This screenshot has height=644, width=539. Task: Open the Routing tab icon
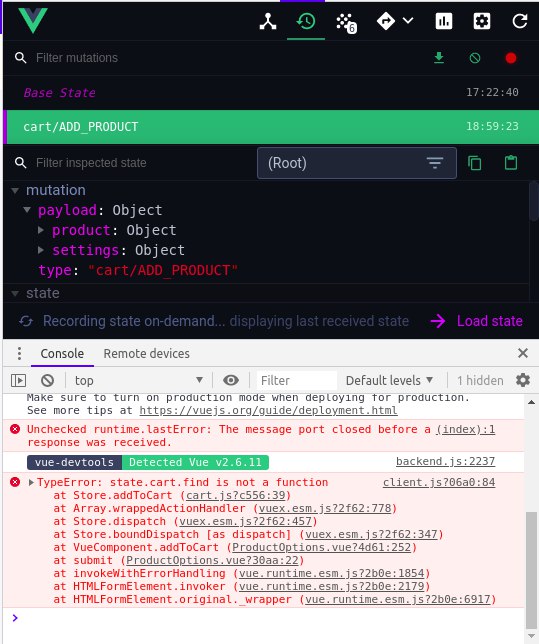[386, 21]
